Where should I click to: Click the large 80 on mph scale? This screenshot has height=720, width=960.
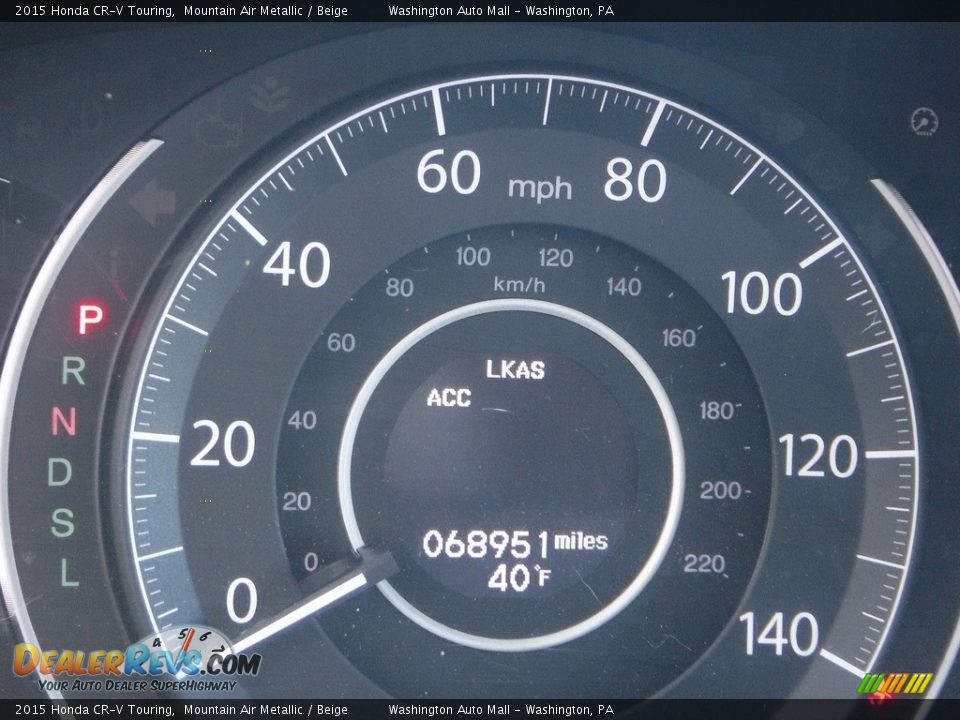click(635, 181)
